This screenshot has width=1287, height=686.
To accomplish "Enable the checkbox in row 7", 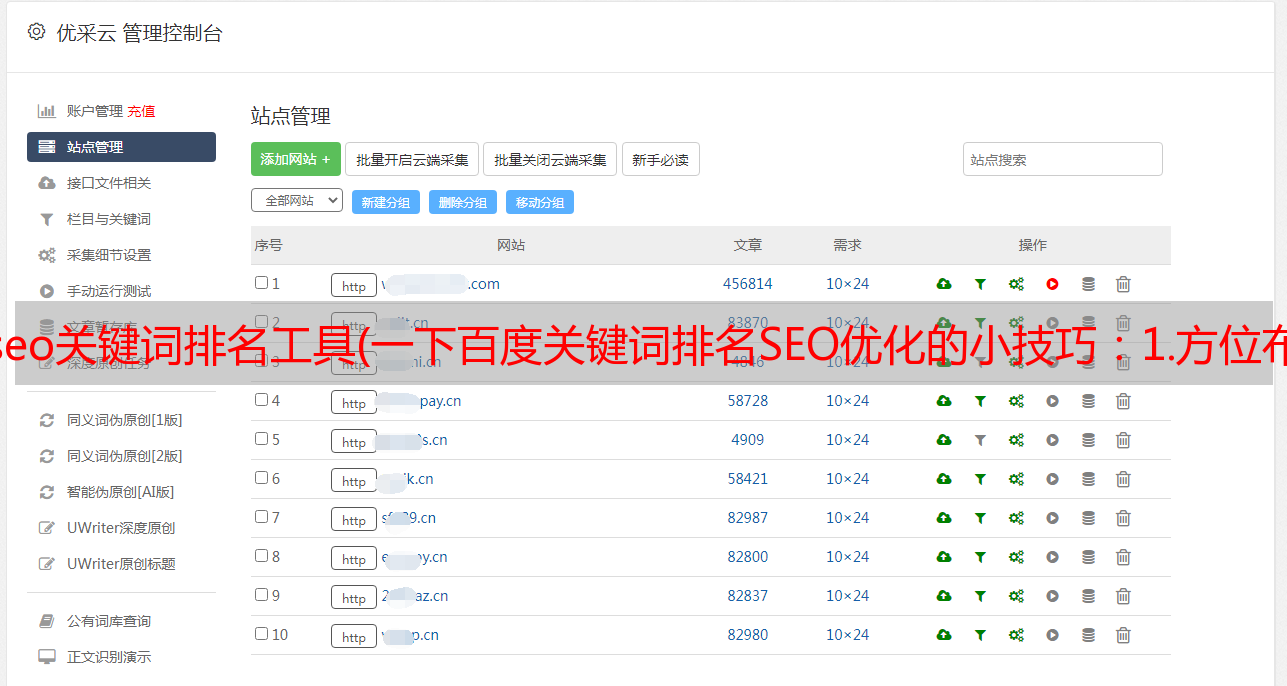I will (261, 517).
